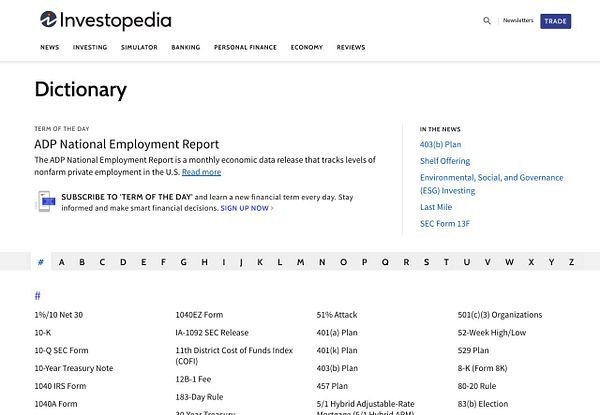Select letter Q in alphabet bar
The width and height of the screenshot is (600, 415).
click(385, 262)
